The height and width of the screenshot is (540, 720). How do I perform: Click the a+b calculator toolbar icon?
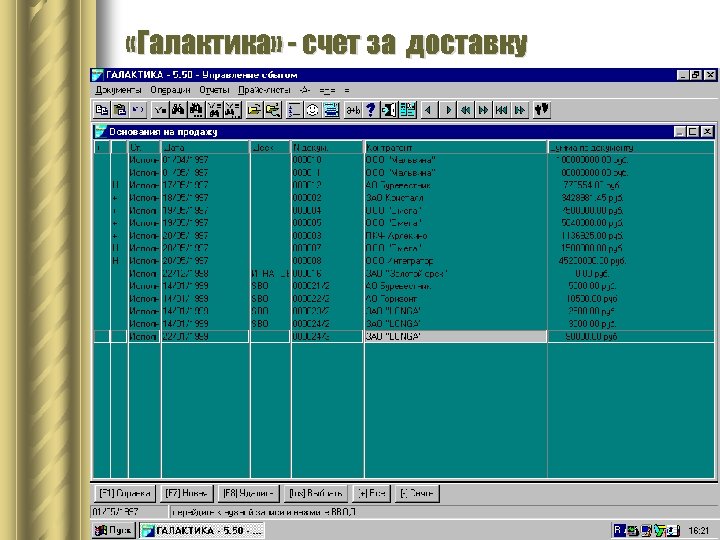[x=353, y=110]
